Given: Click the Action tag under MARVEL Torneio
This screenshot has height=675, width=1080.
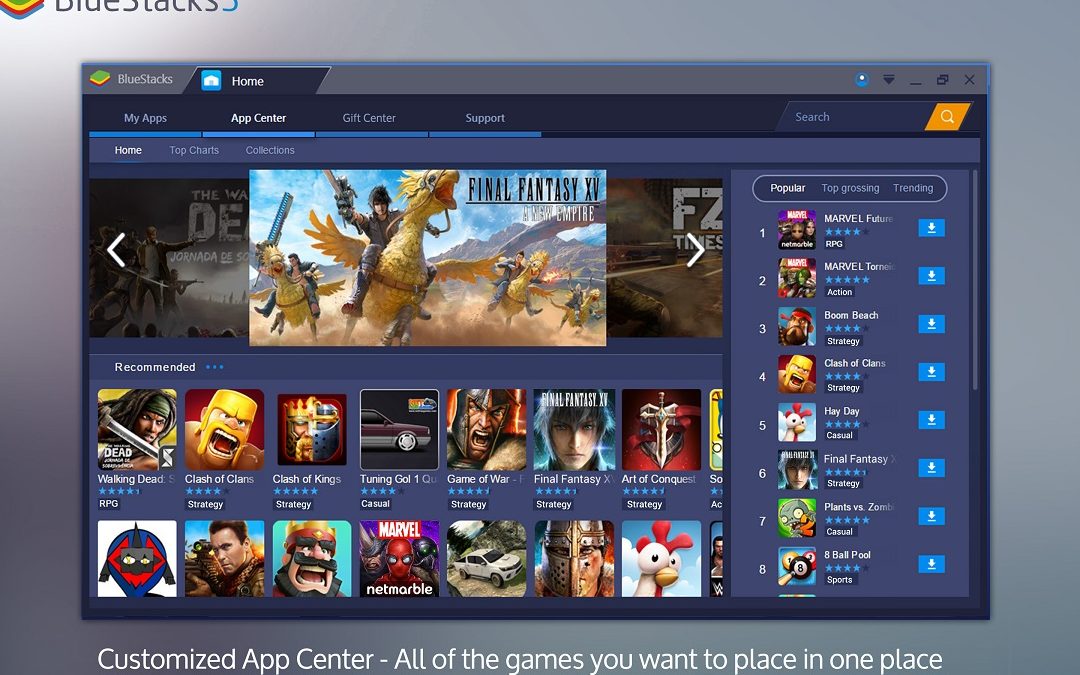Looking at the screenshot, I should (840, 292).
